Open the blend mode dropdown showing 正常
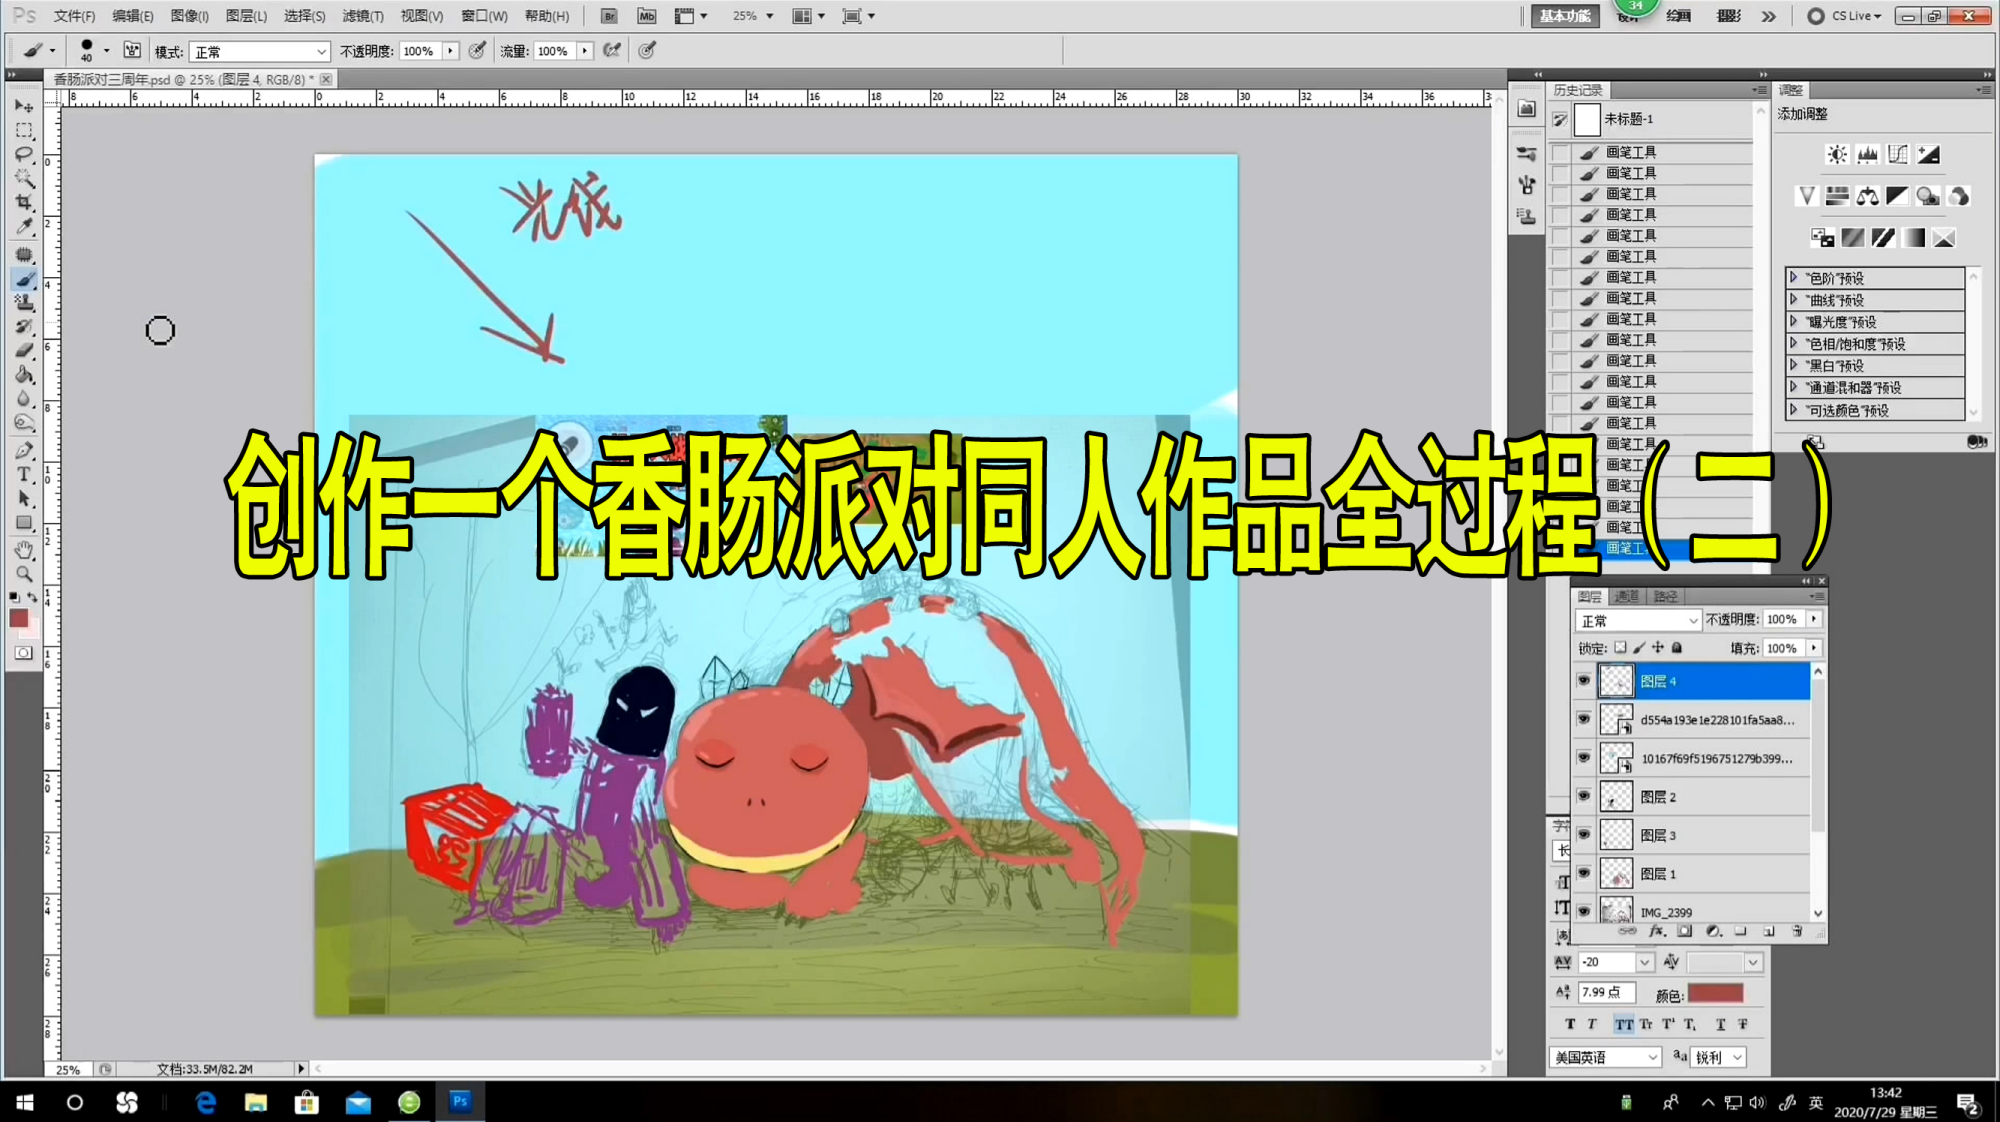 click(1639, 619)
